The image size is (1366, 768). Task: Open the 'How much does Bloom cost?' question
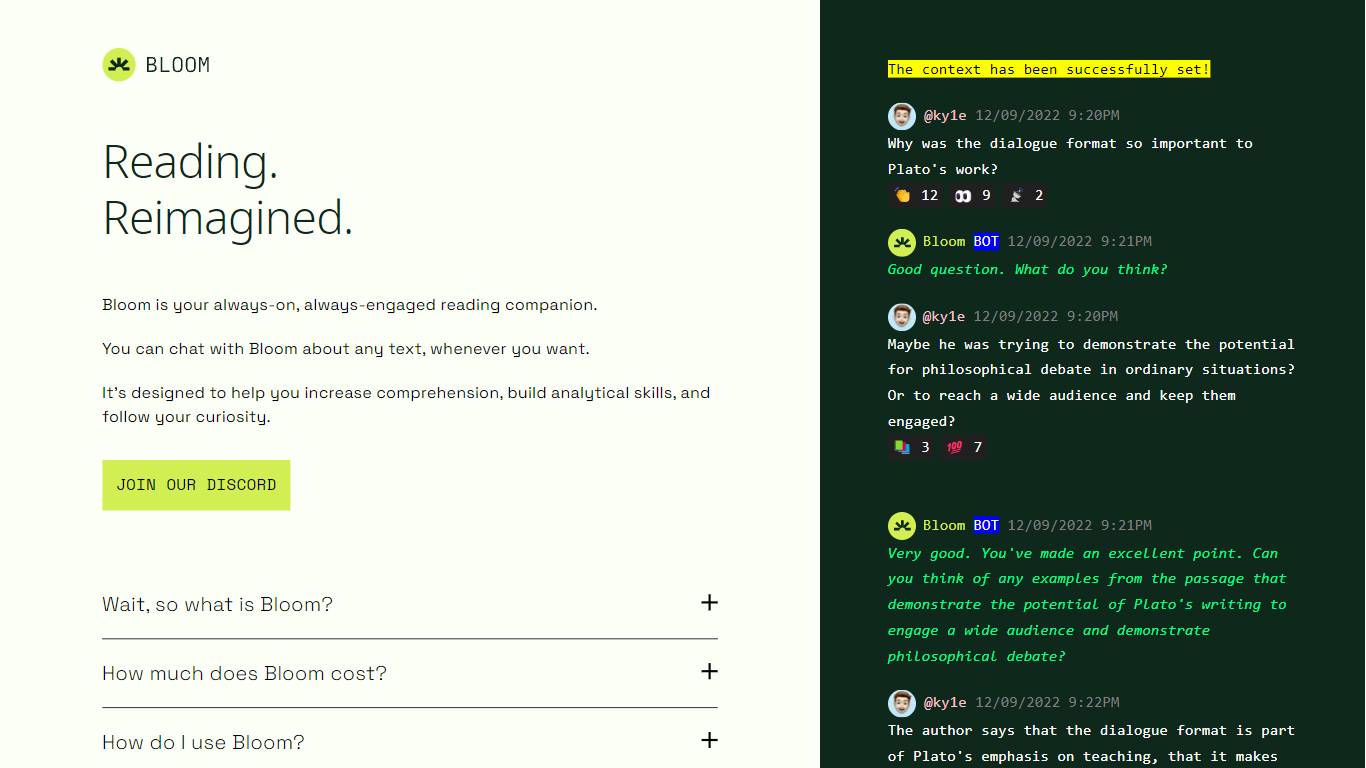tap(410, 673)
